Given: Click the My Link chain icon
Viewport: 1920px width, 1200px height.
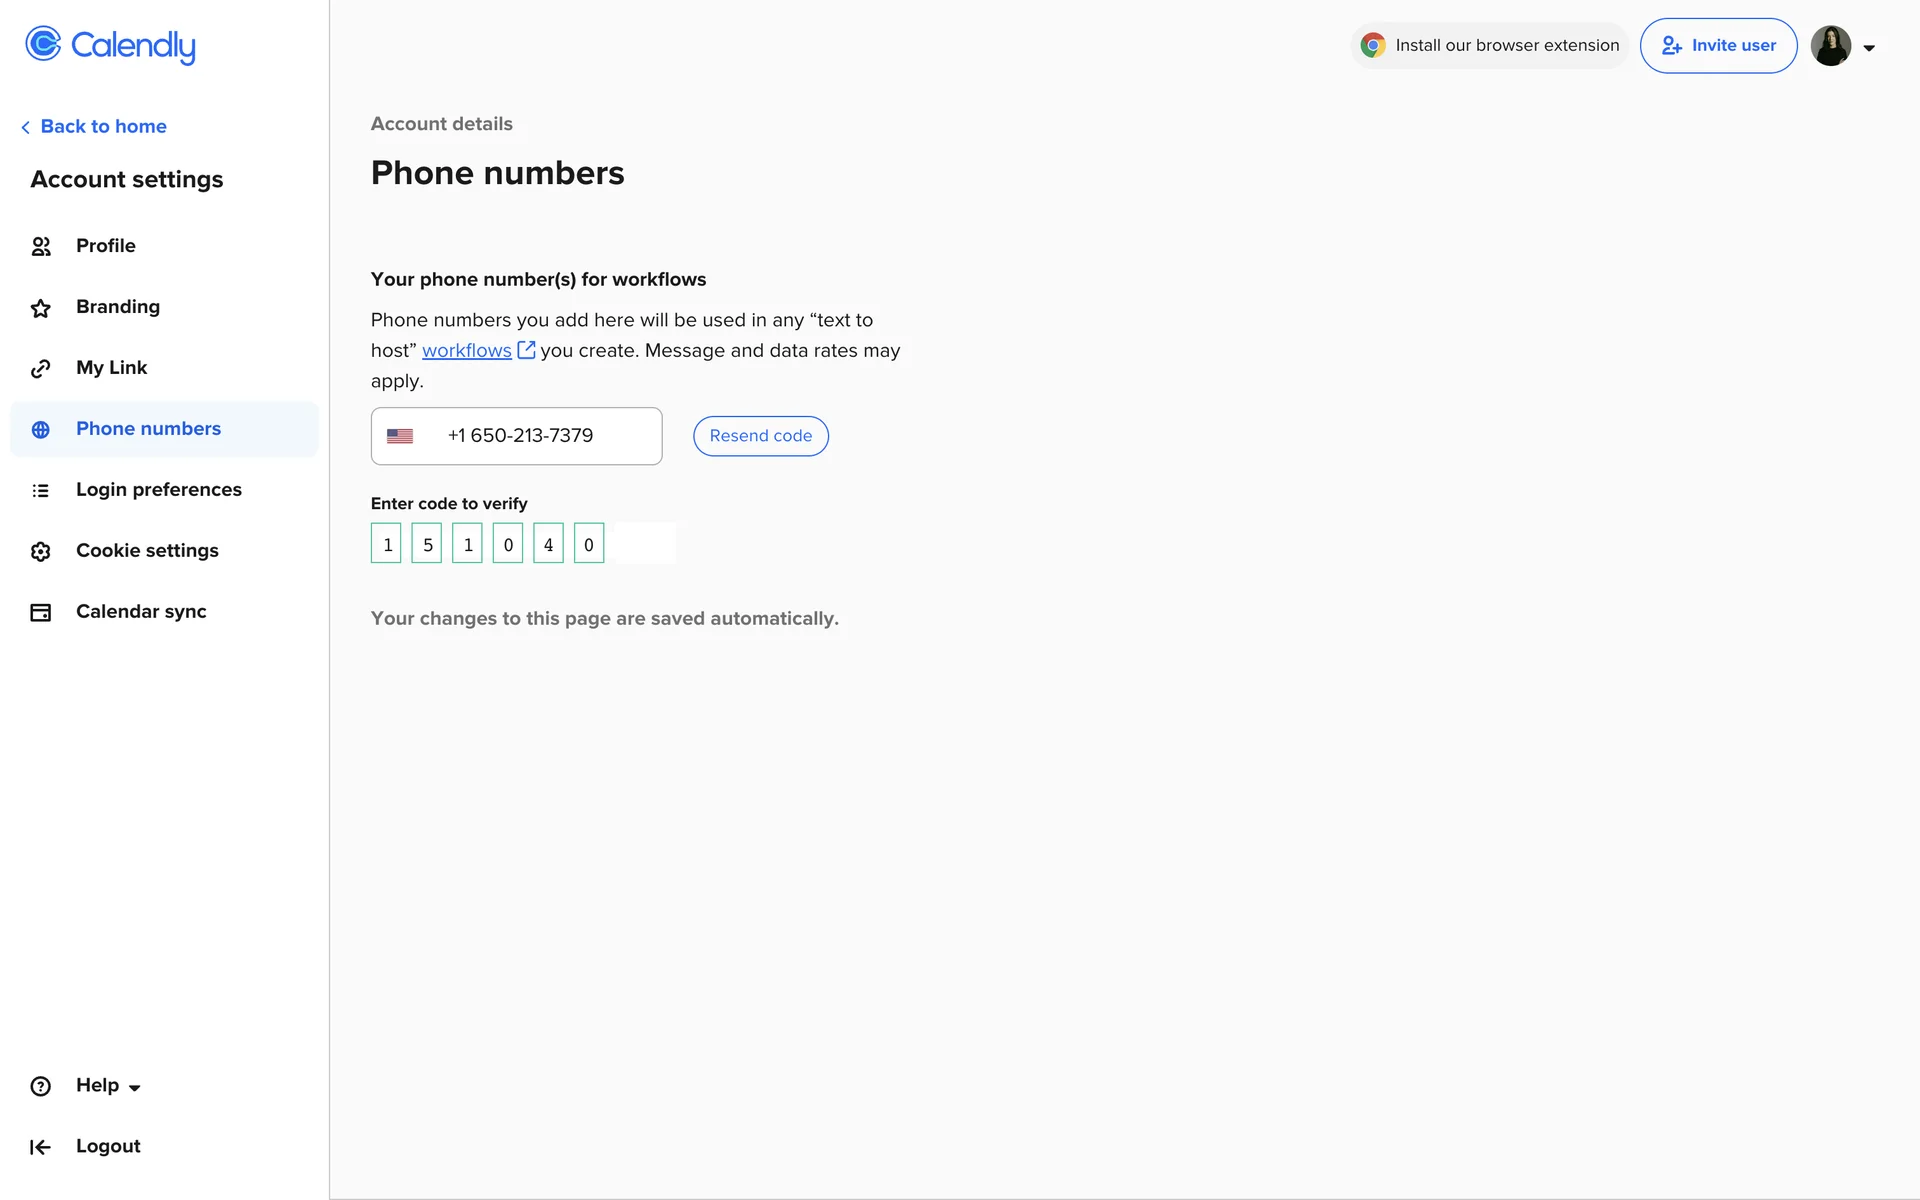Looking at the screenshot, I should pos(41,369).
